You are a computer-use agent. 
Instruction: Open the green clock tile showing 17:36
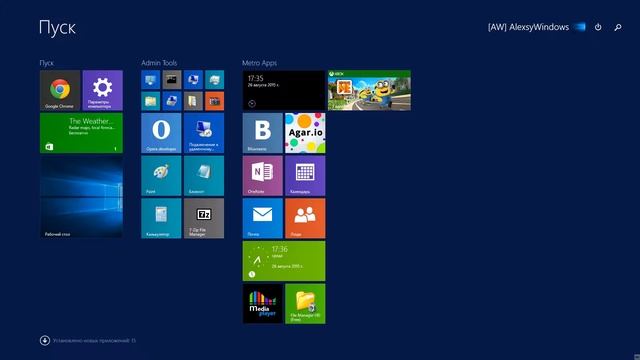(x=284, y=261)
